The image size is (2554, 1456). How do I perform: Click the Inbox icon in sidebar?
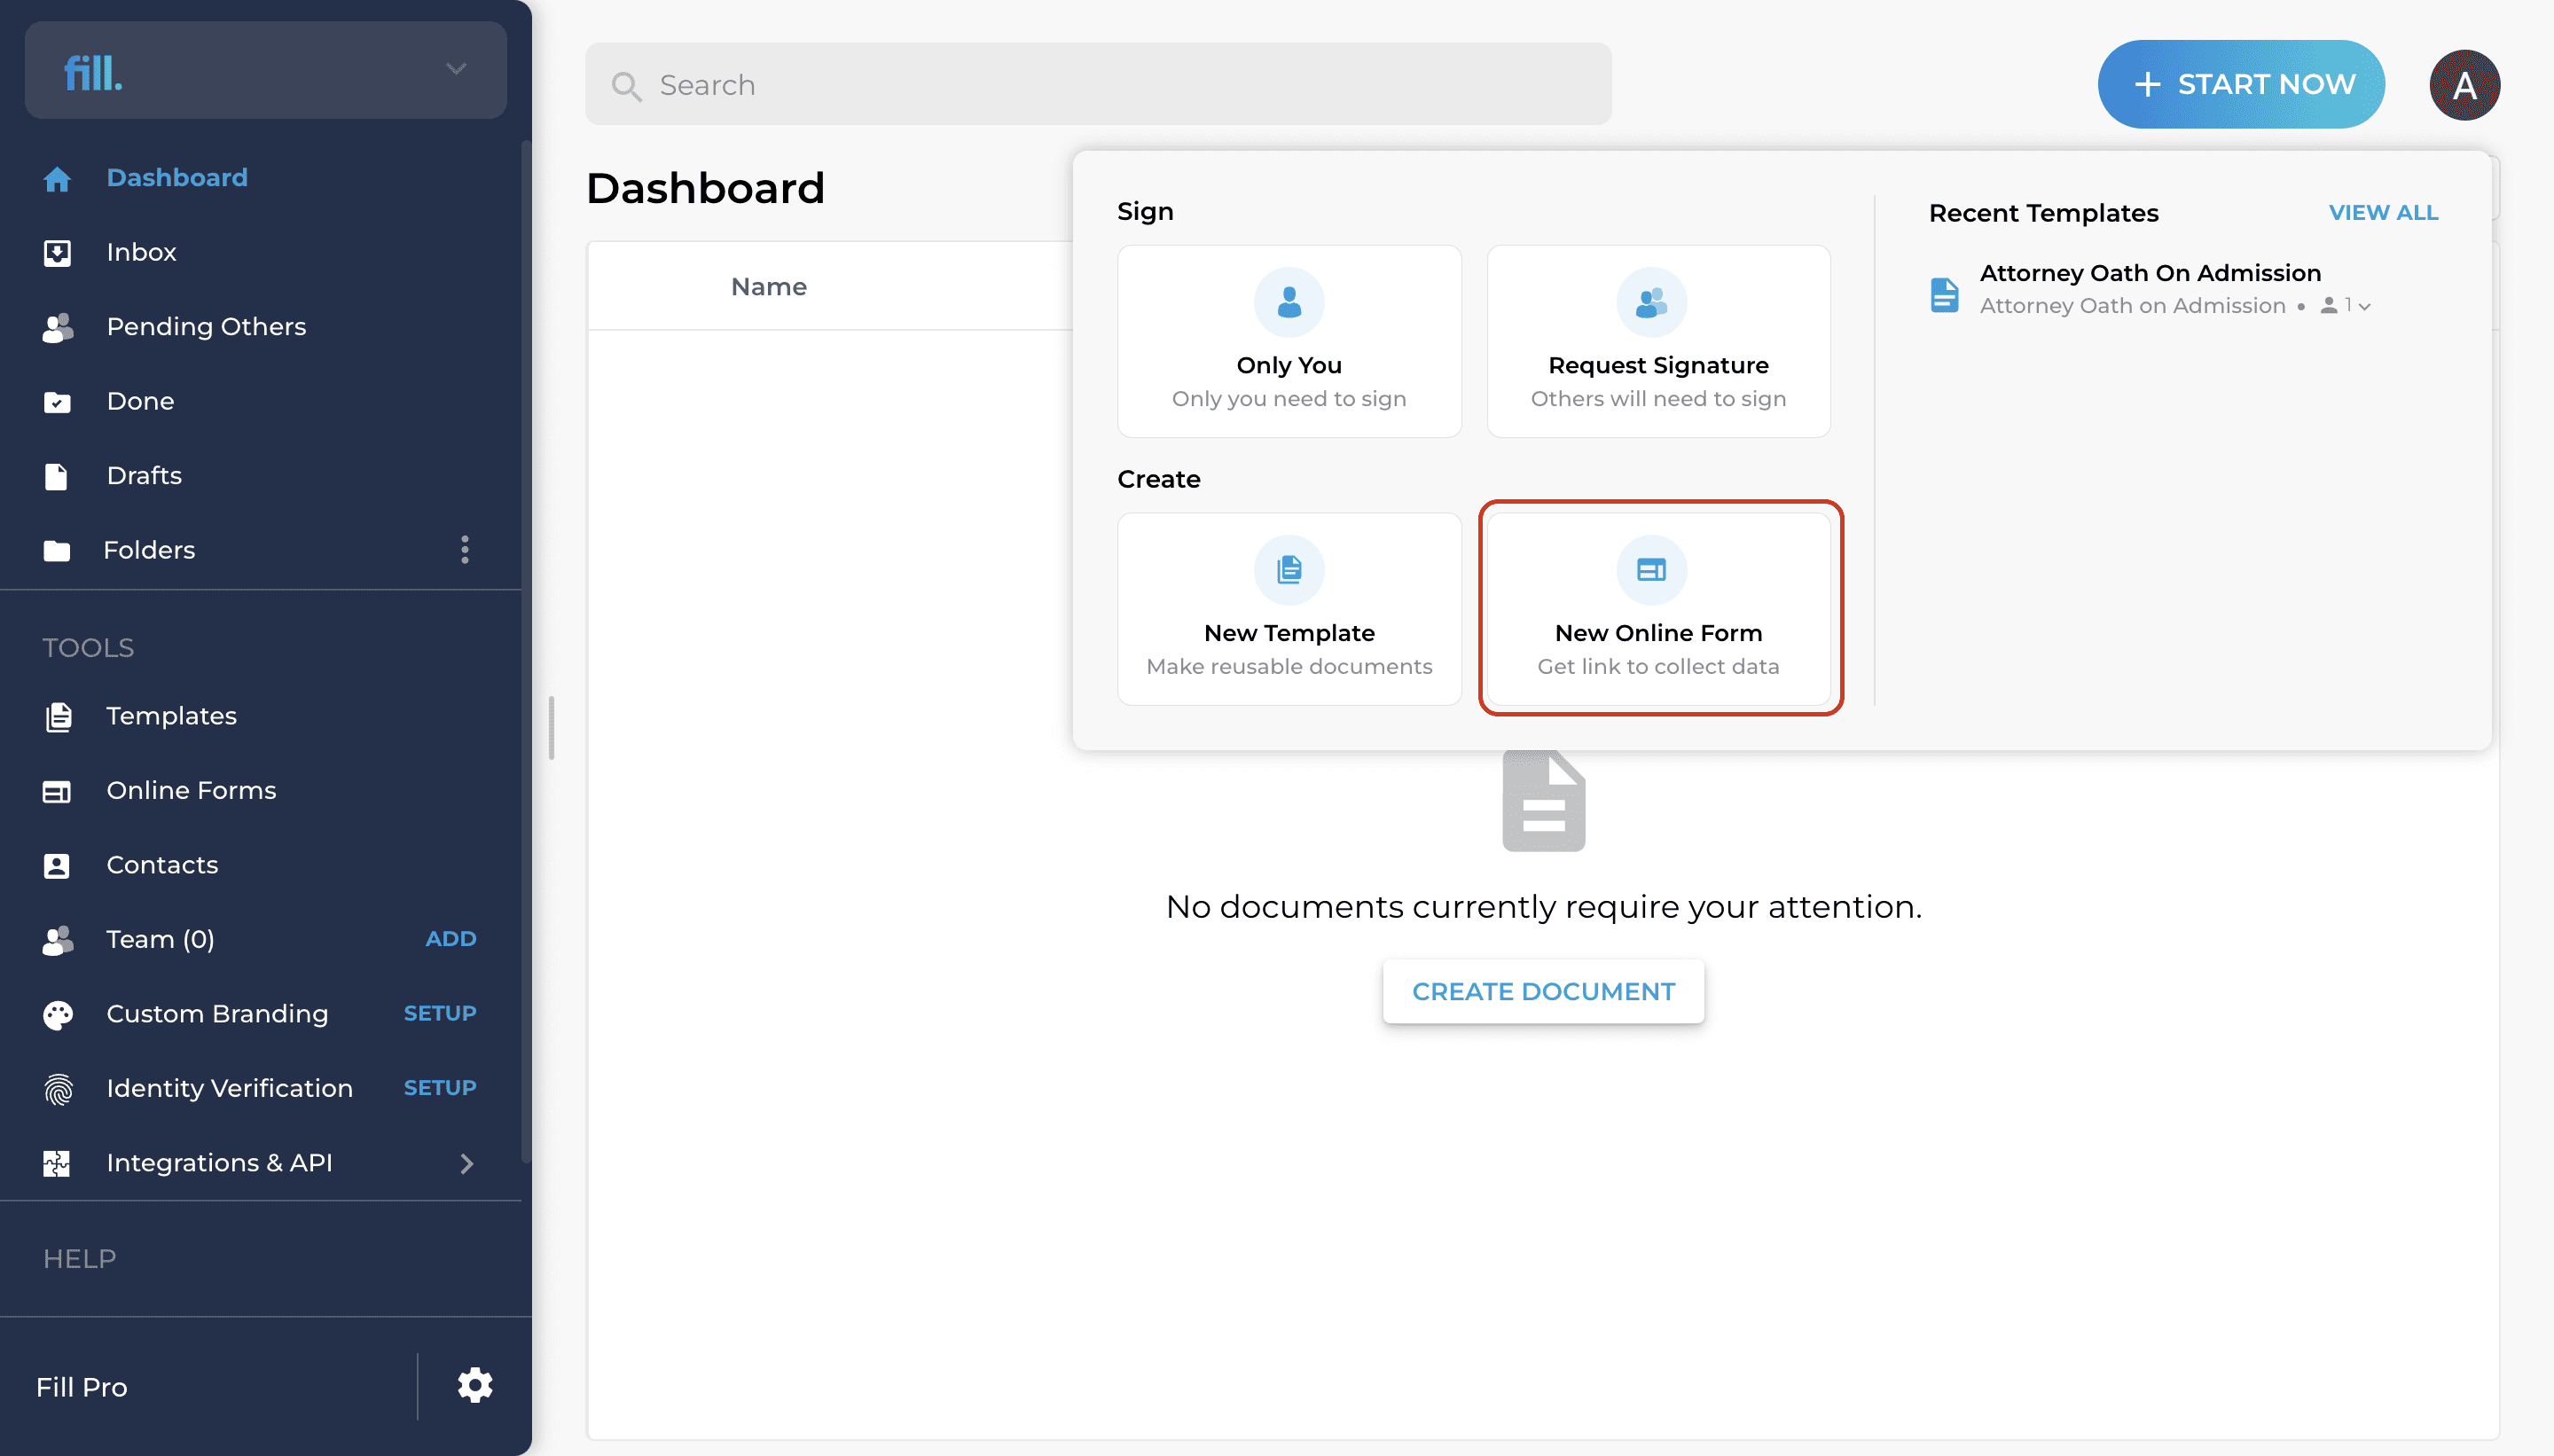tap(57, 253)
